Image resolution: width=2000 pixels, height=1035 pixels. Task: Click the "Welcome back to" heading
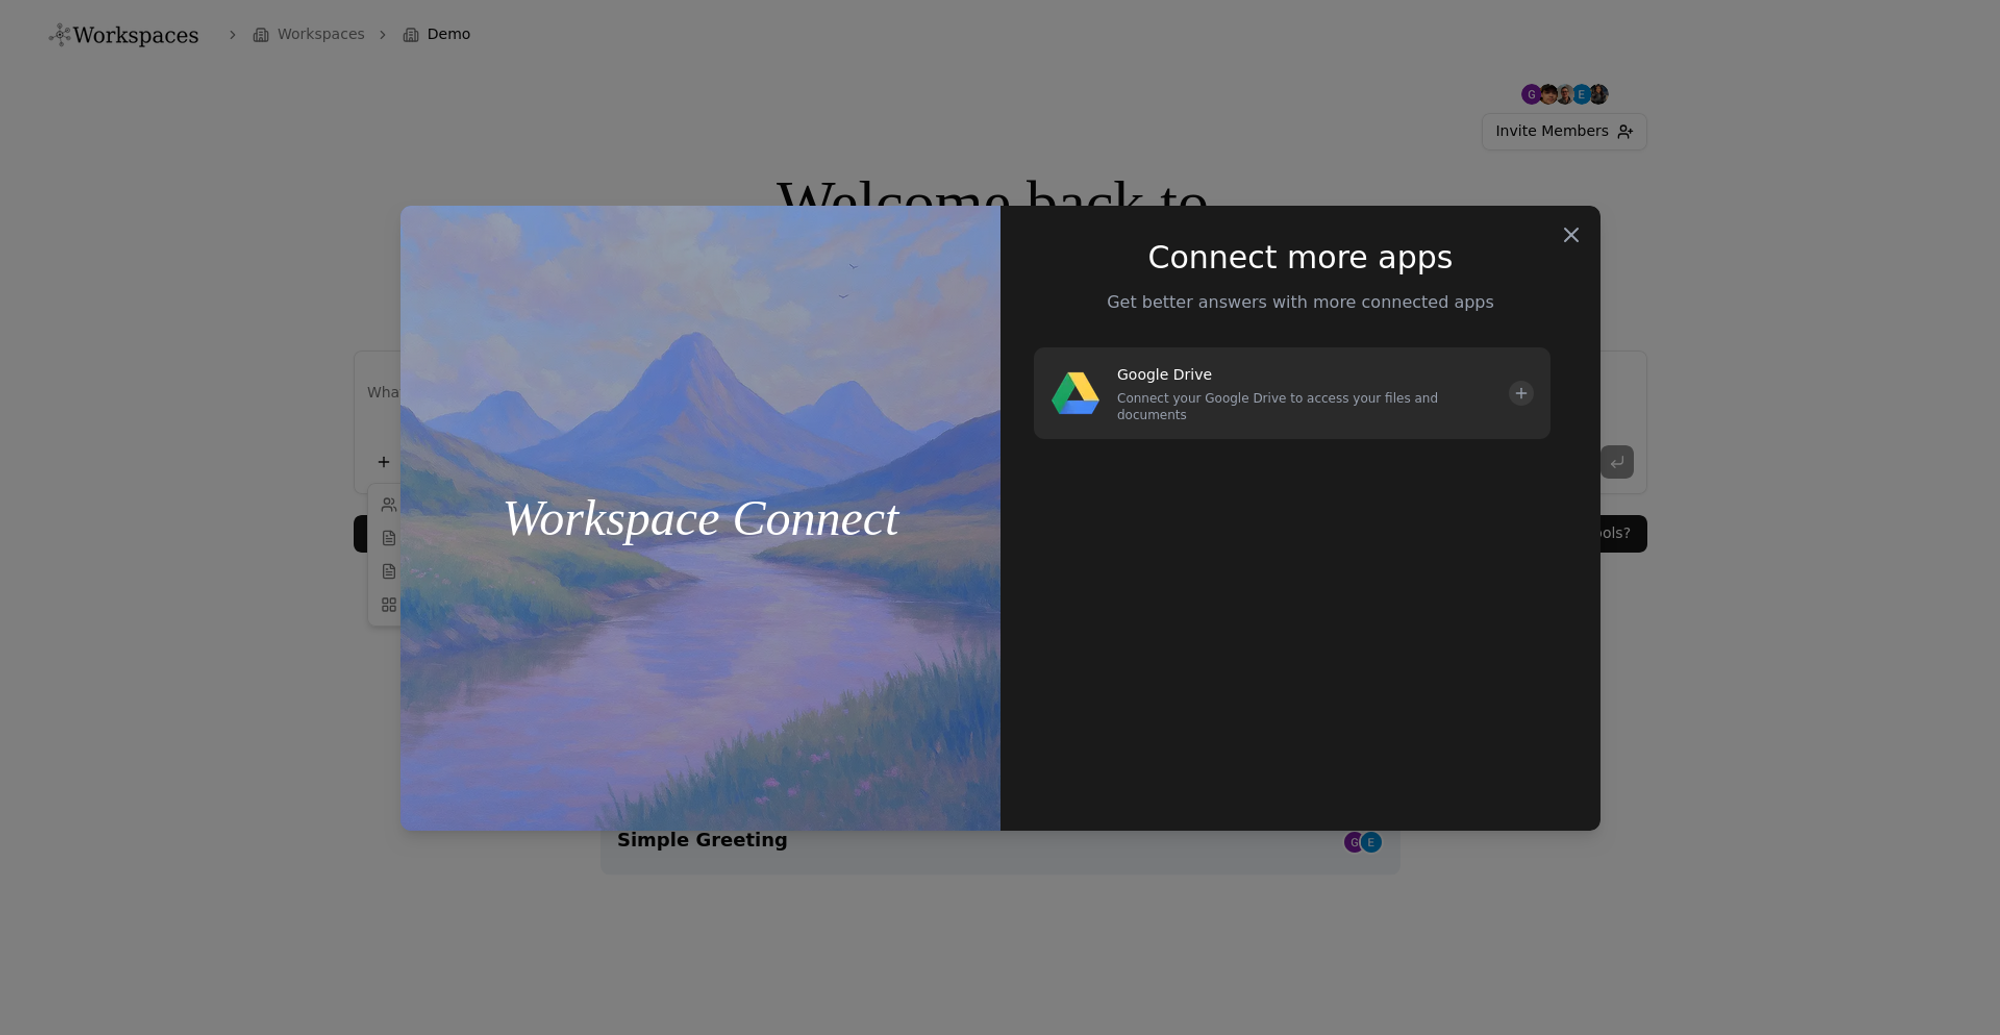(x=992, y=192)
